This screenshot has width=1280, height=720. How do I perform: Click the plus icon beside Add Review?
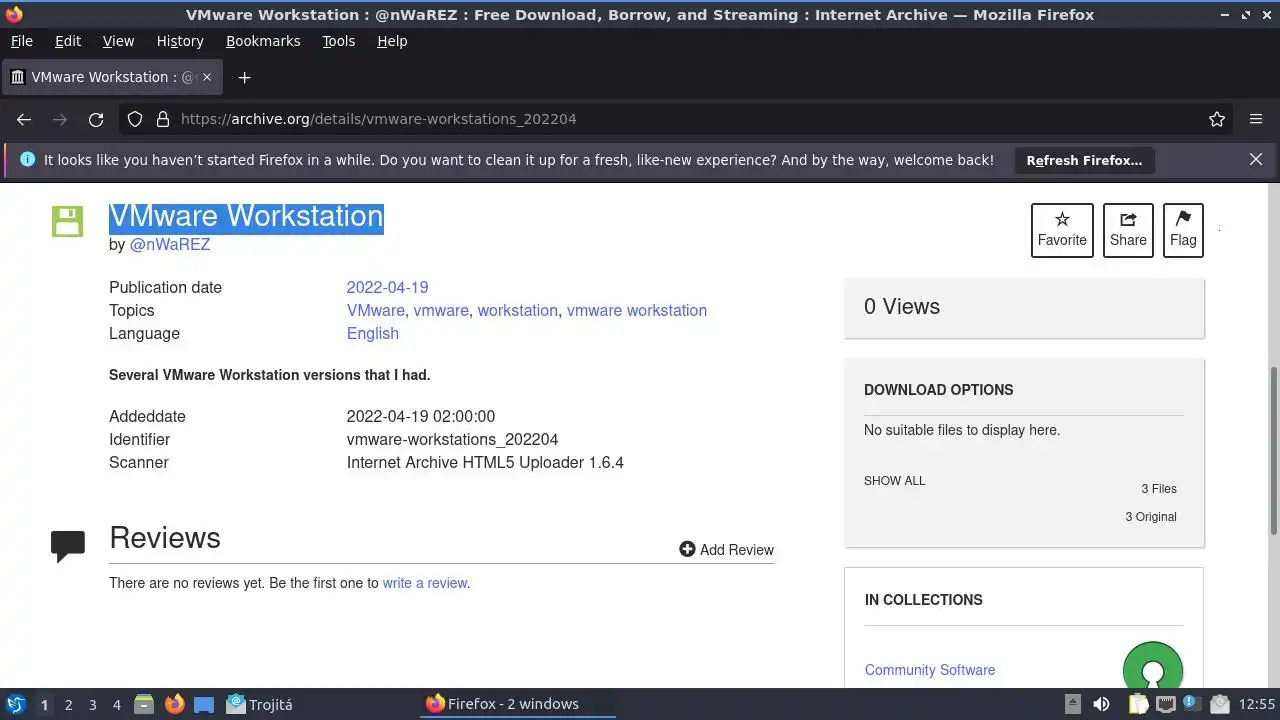[687, 549]
